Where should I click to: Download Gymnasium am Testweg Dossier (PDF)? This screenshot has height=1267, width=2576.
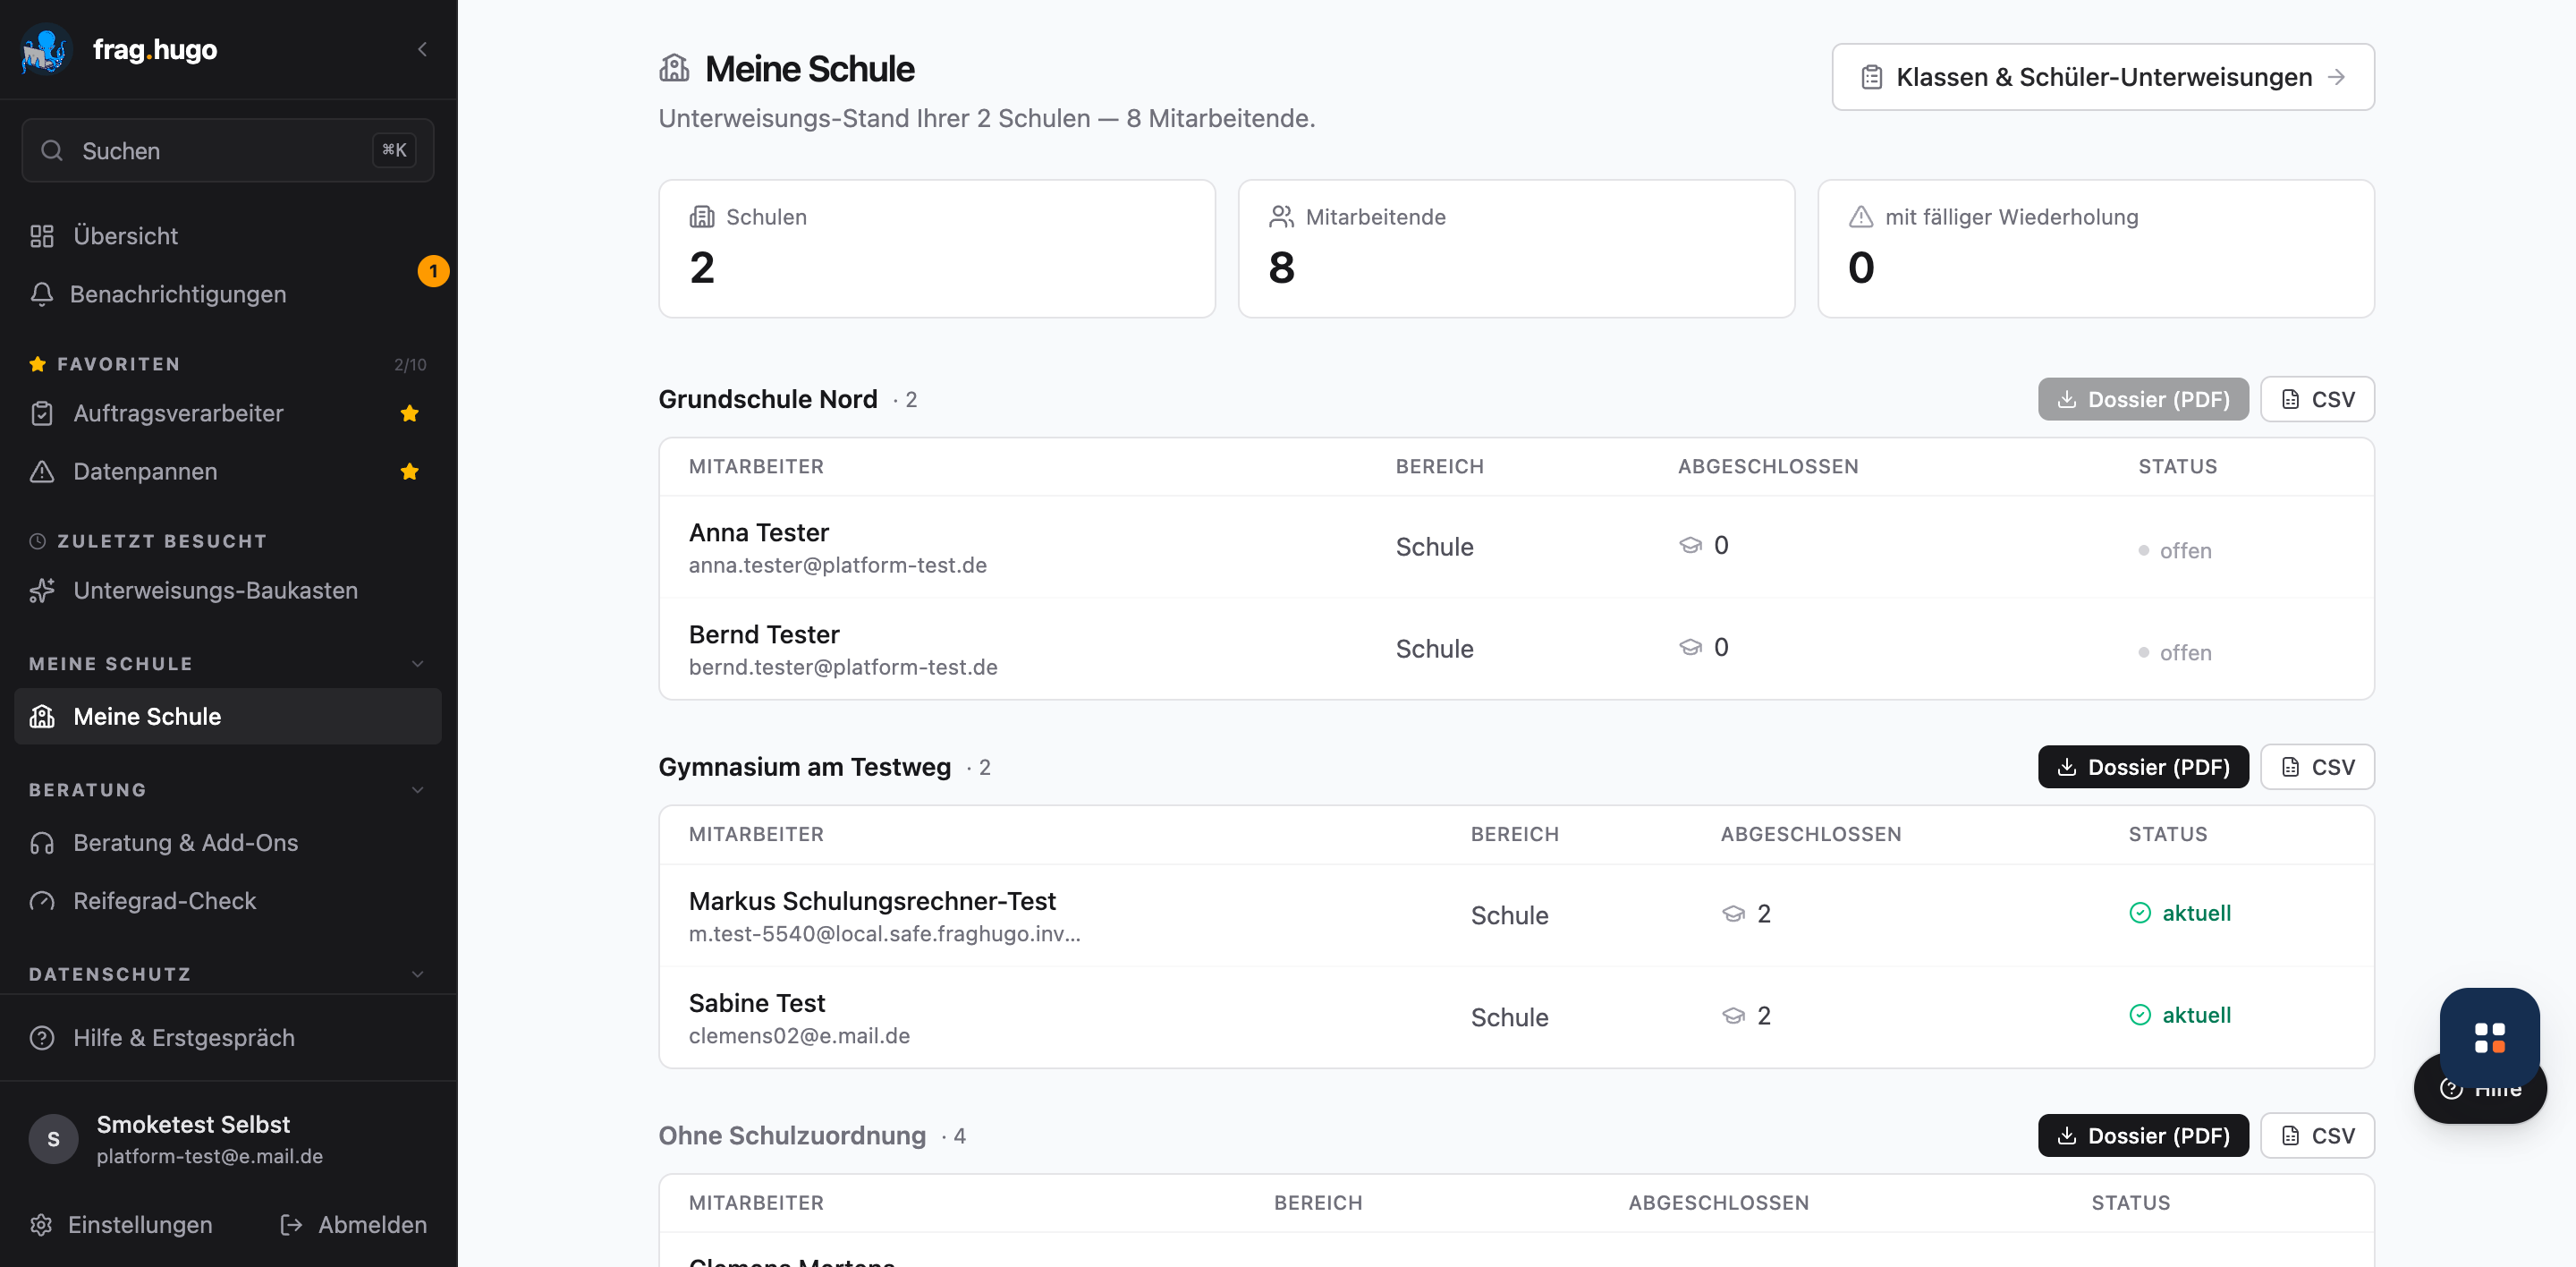coord(2143,767)
